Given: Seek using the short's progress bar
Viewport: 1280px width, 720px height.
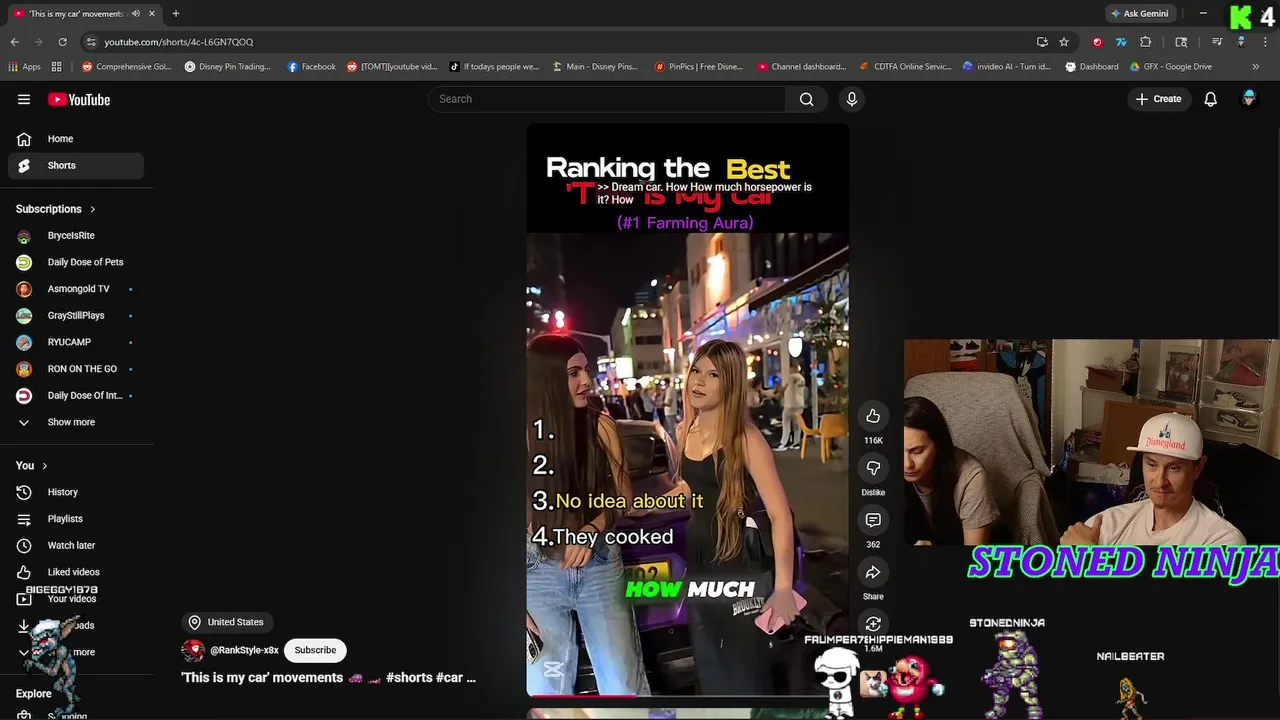Looking at the screenshot, I should coord(687,694).
